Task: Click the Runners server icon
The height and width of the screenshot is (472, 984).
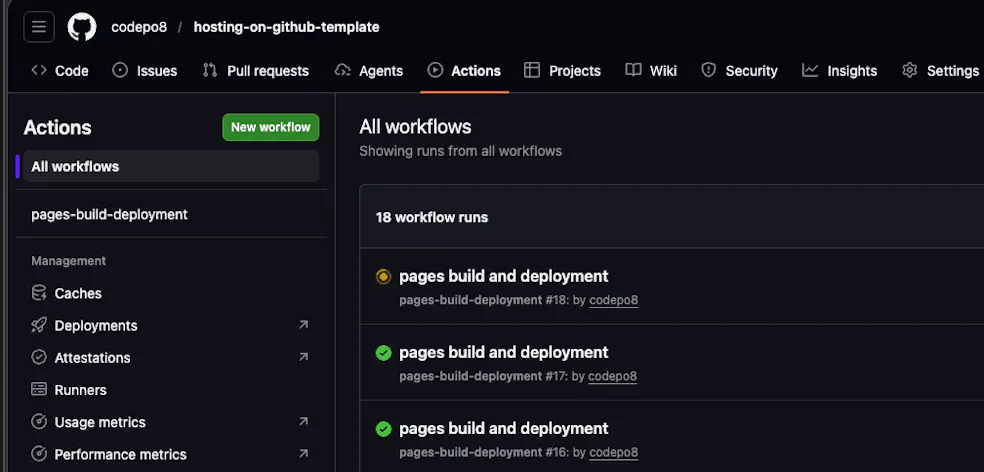Action: (x=39, y=389)
